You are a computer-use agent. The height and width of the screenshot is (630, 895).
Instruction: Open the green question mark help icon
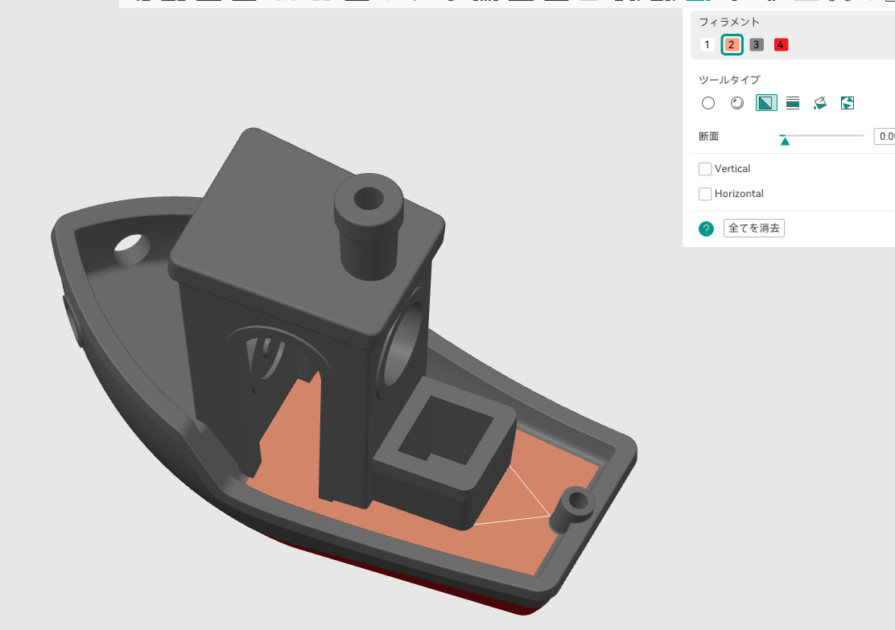click(706, 229)
